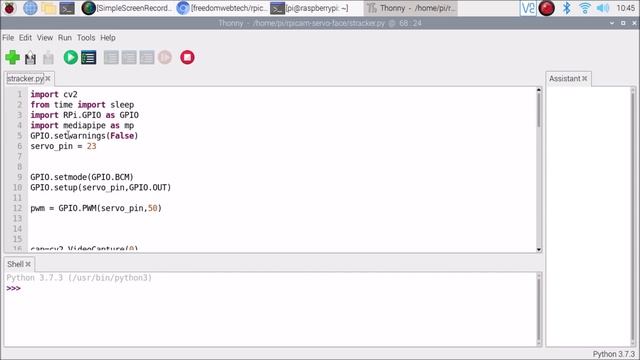Click the editor scroll up arrow
Image resolution: width=640 pixels, height=360 pixels.
pyautogui.click(x=539, y=90)
